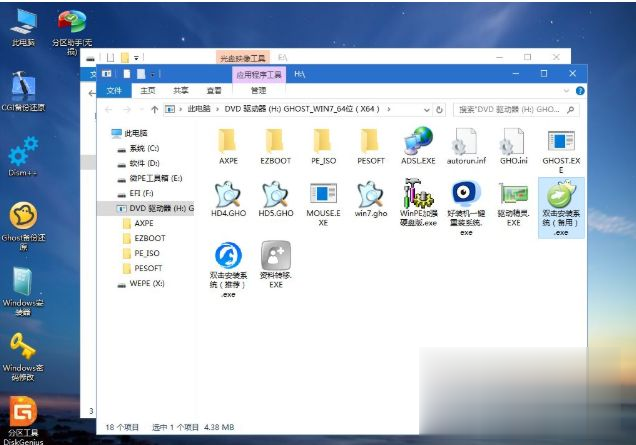
Task: Click the back window's back arrow
Action: click(x=92, y=94)
